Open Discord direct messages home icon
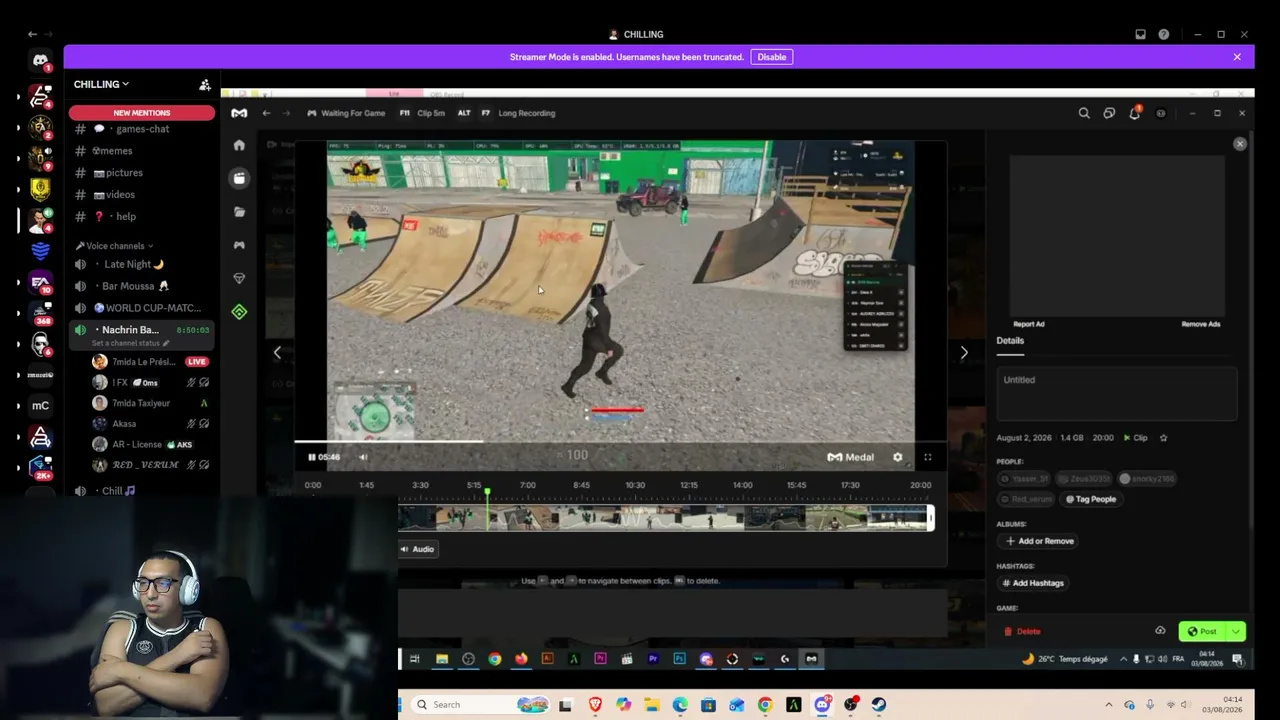The width and height of the screenshot is (1280, 720). click(x=40, y=60)
